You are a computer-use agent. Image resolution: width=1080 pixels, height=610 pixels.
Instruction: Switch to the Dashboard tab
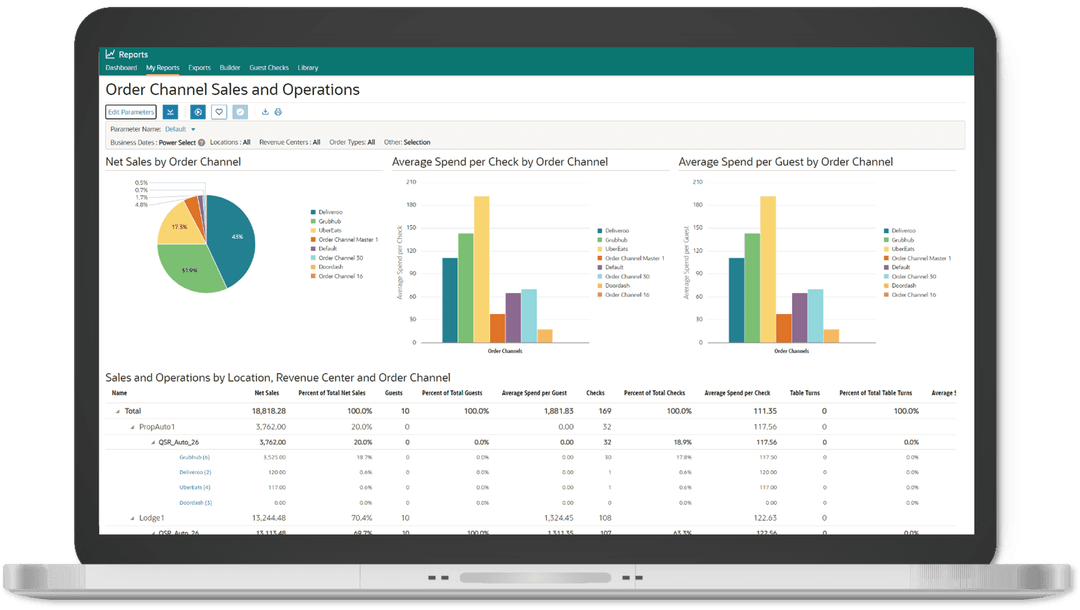coord(121,68)
